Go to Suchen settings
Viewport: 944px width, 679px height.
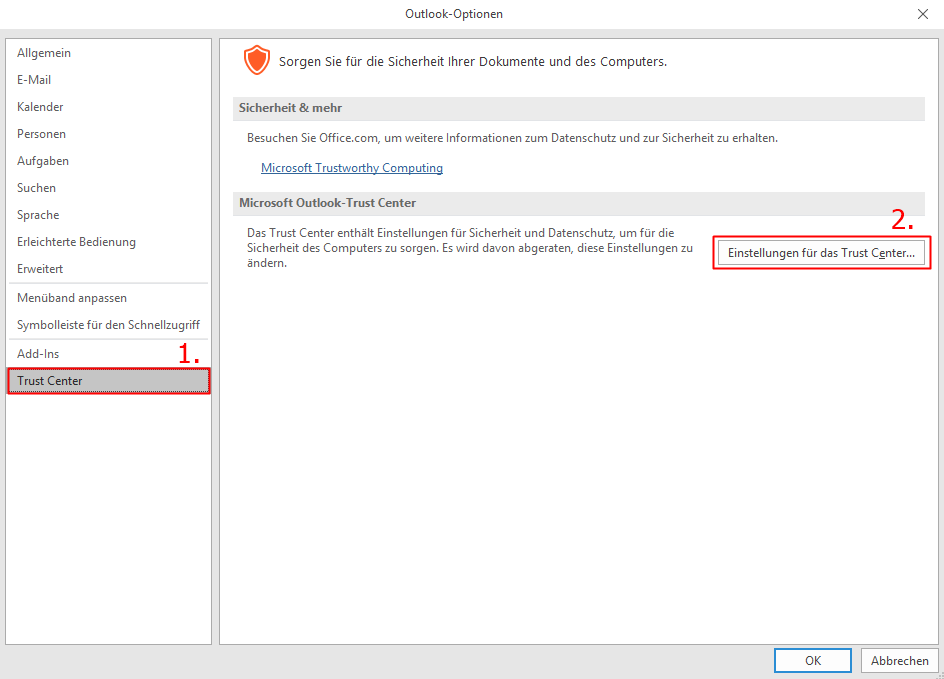36,188
